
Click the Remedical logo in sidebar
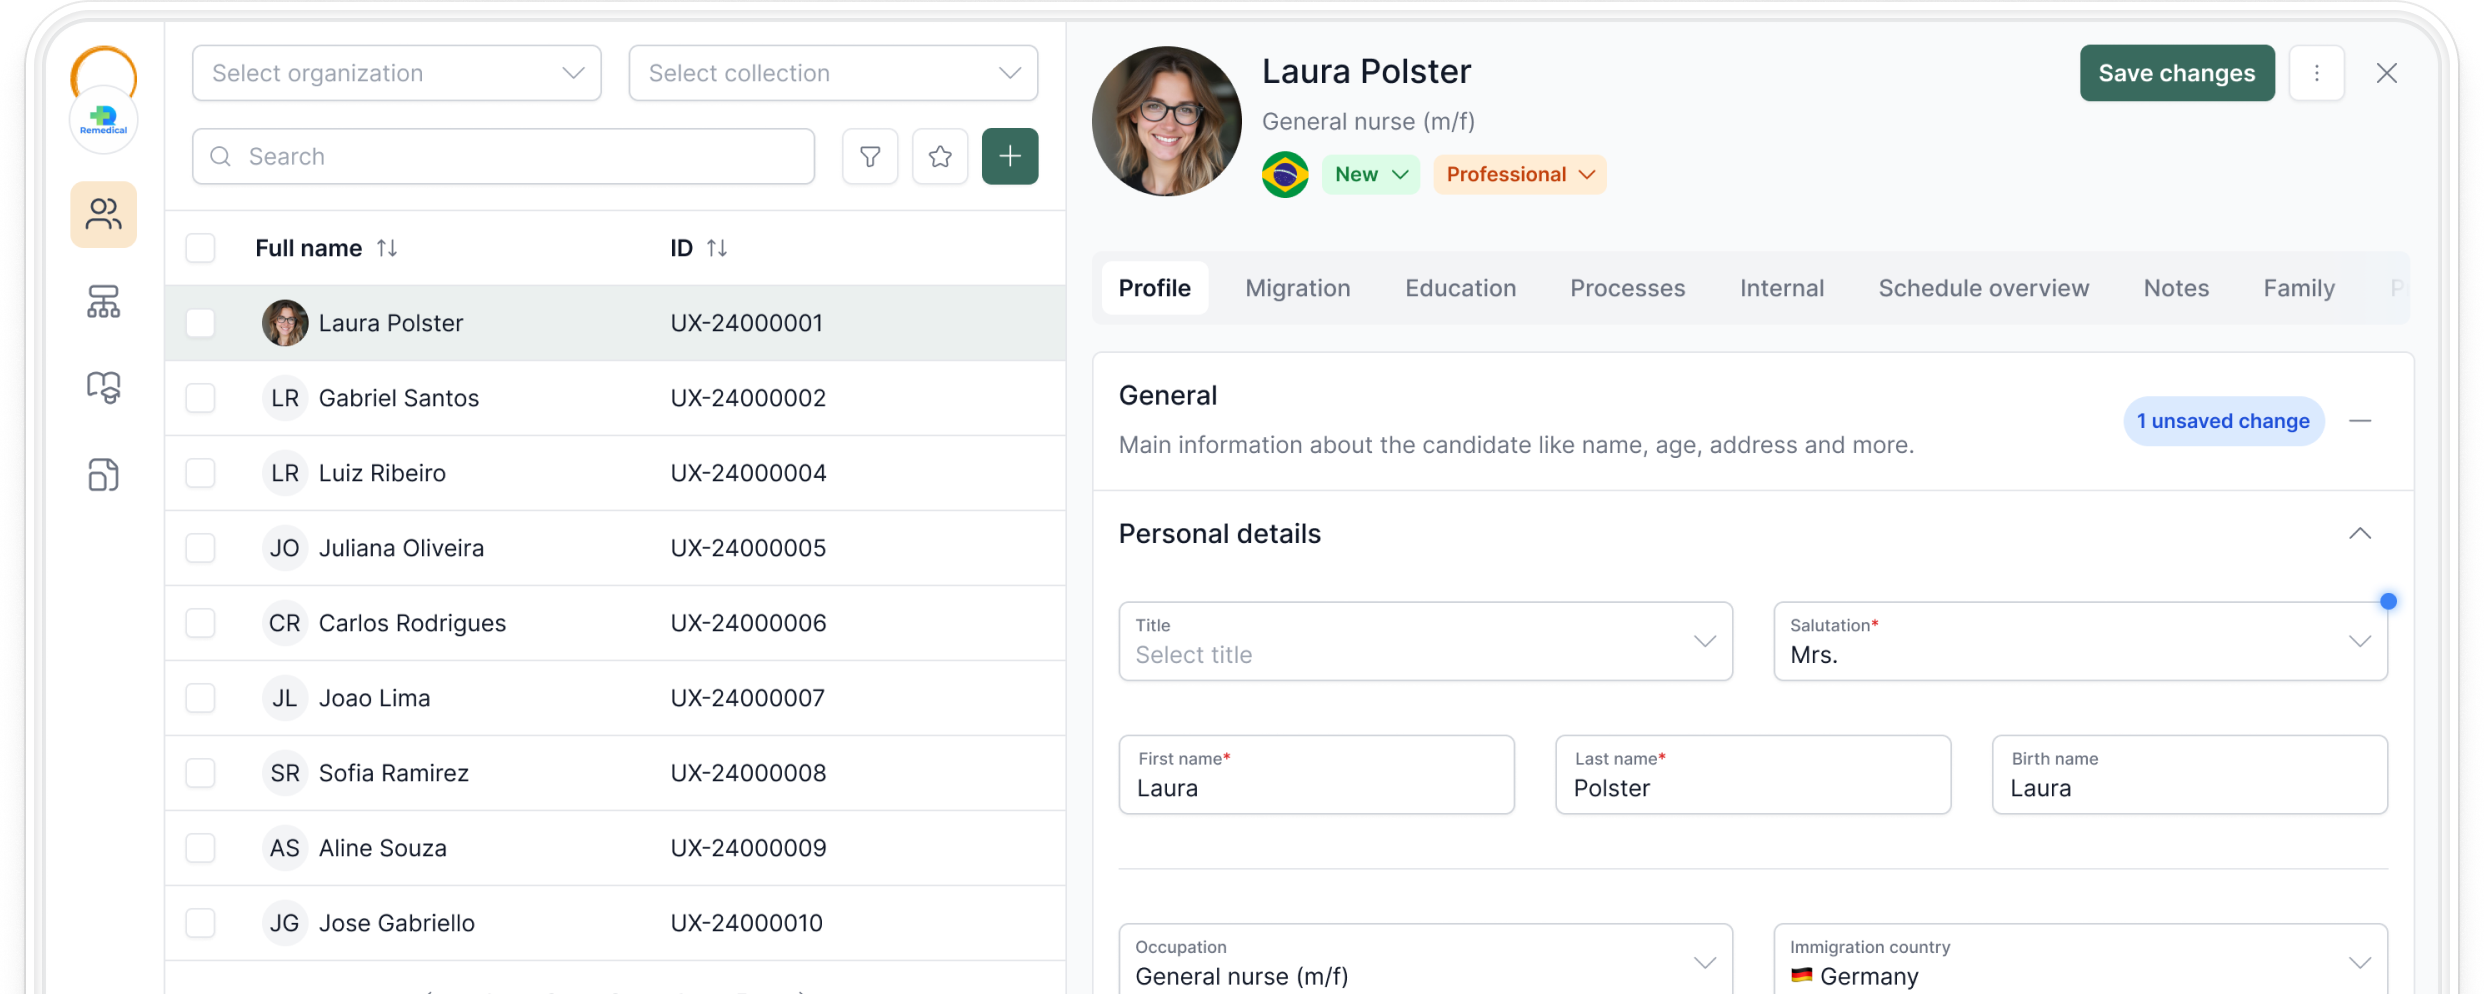point(103,120)
